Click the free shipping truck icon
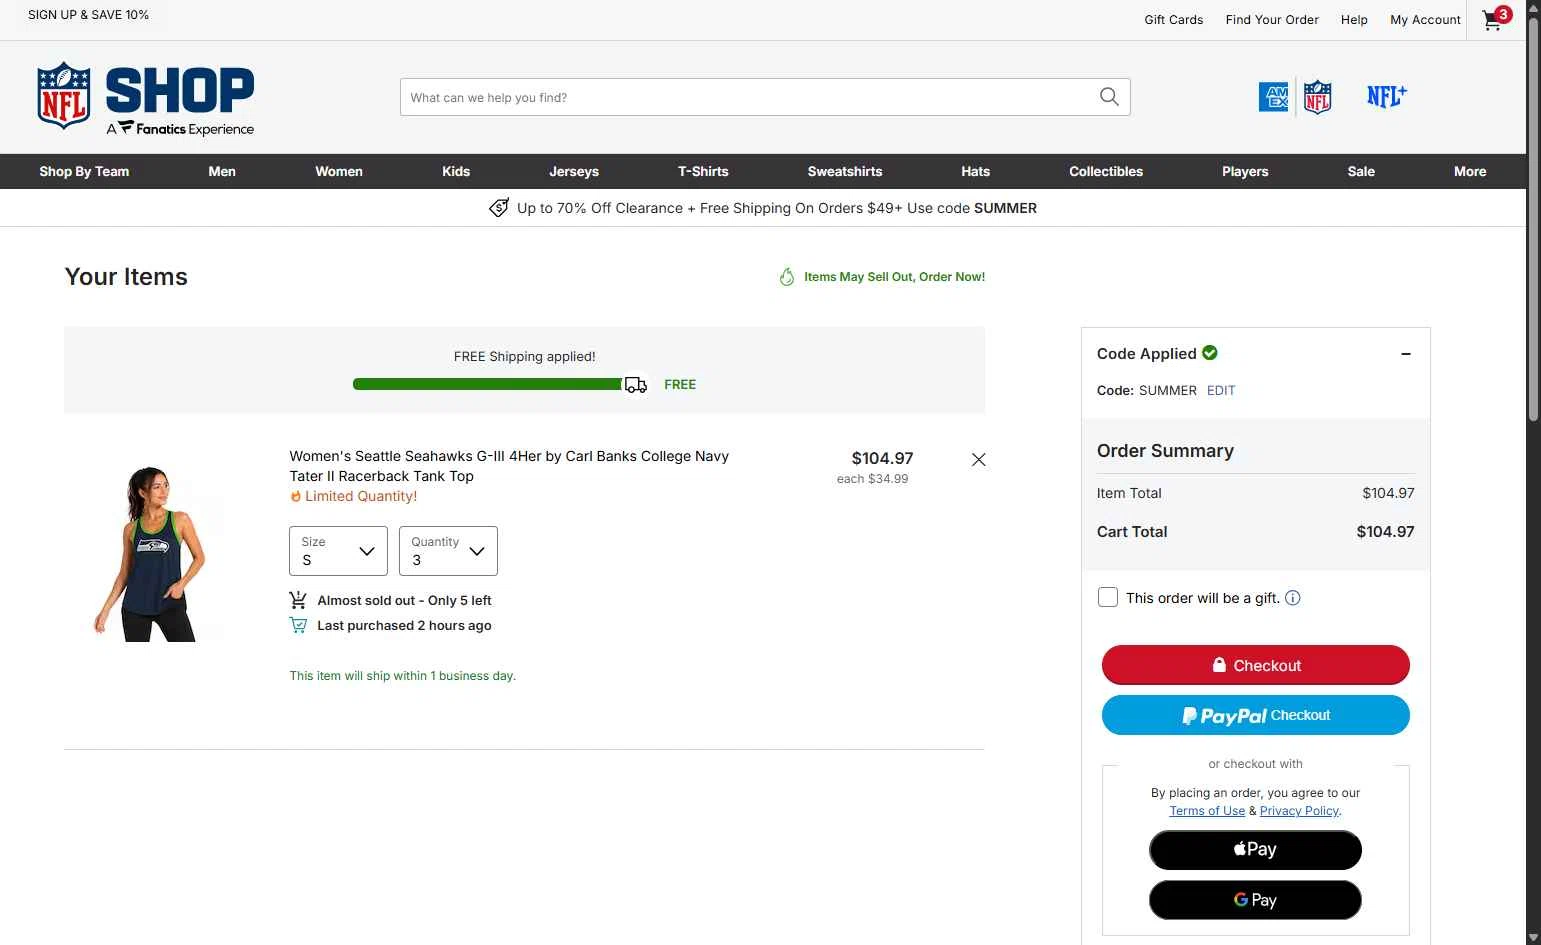This screenshot has height=945, width=1541. [636, 385]
